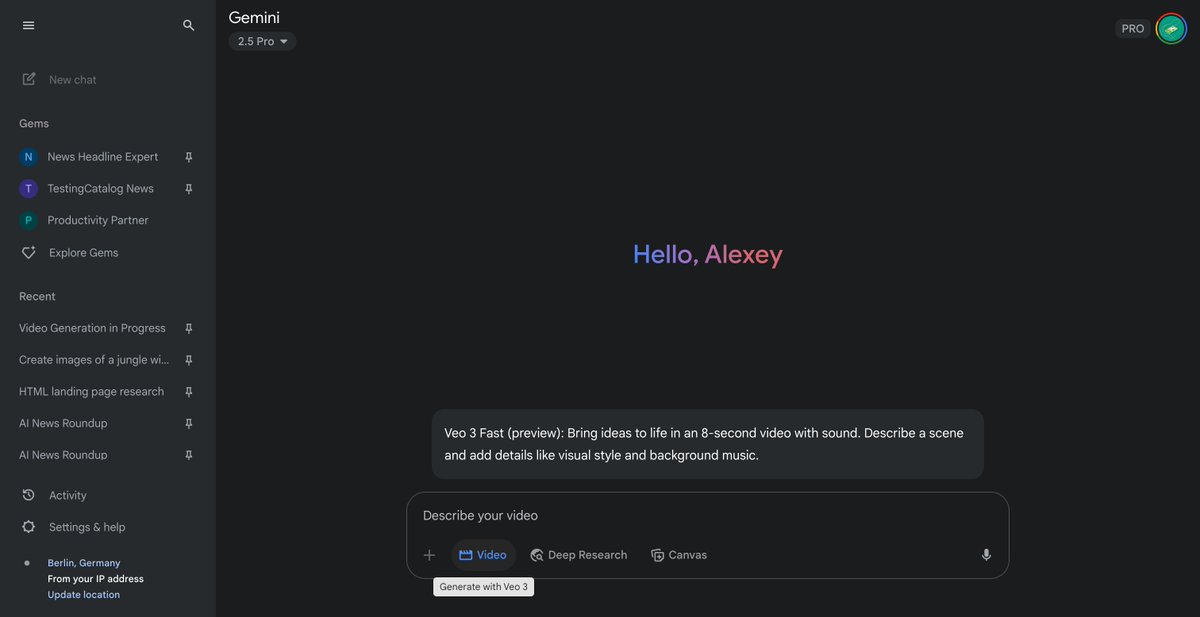
Task: Toggle the Video generation chip
Action: tap(483, 555)
